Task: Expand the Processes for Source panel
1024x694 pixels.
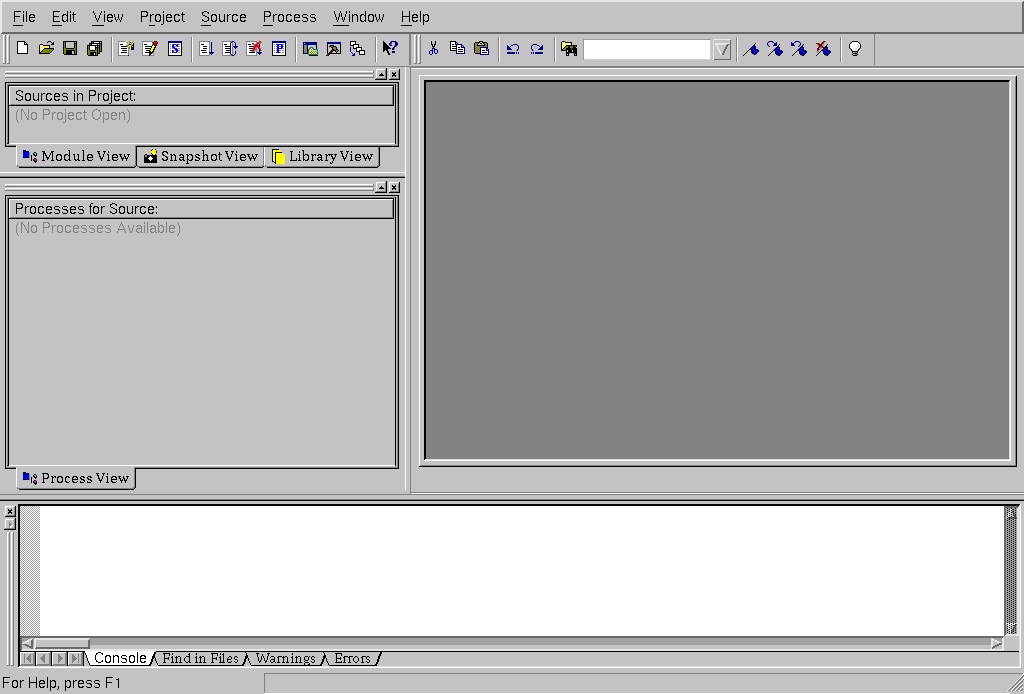Action: tap(381, 187)
